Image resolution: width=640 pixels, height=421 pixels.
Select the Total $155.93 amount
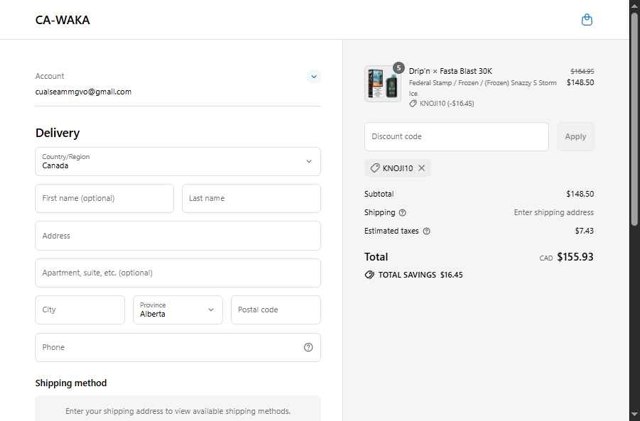(575, 257)
